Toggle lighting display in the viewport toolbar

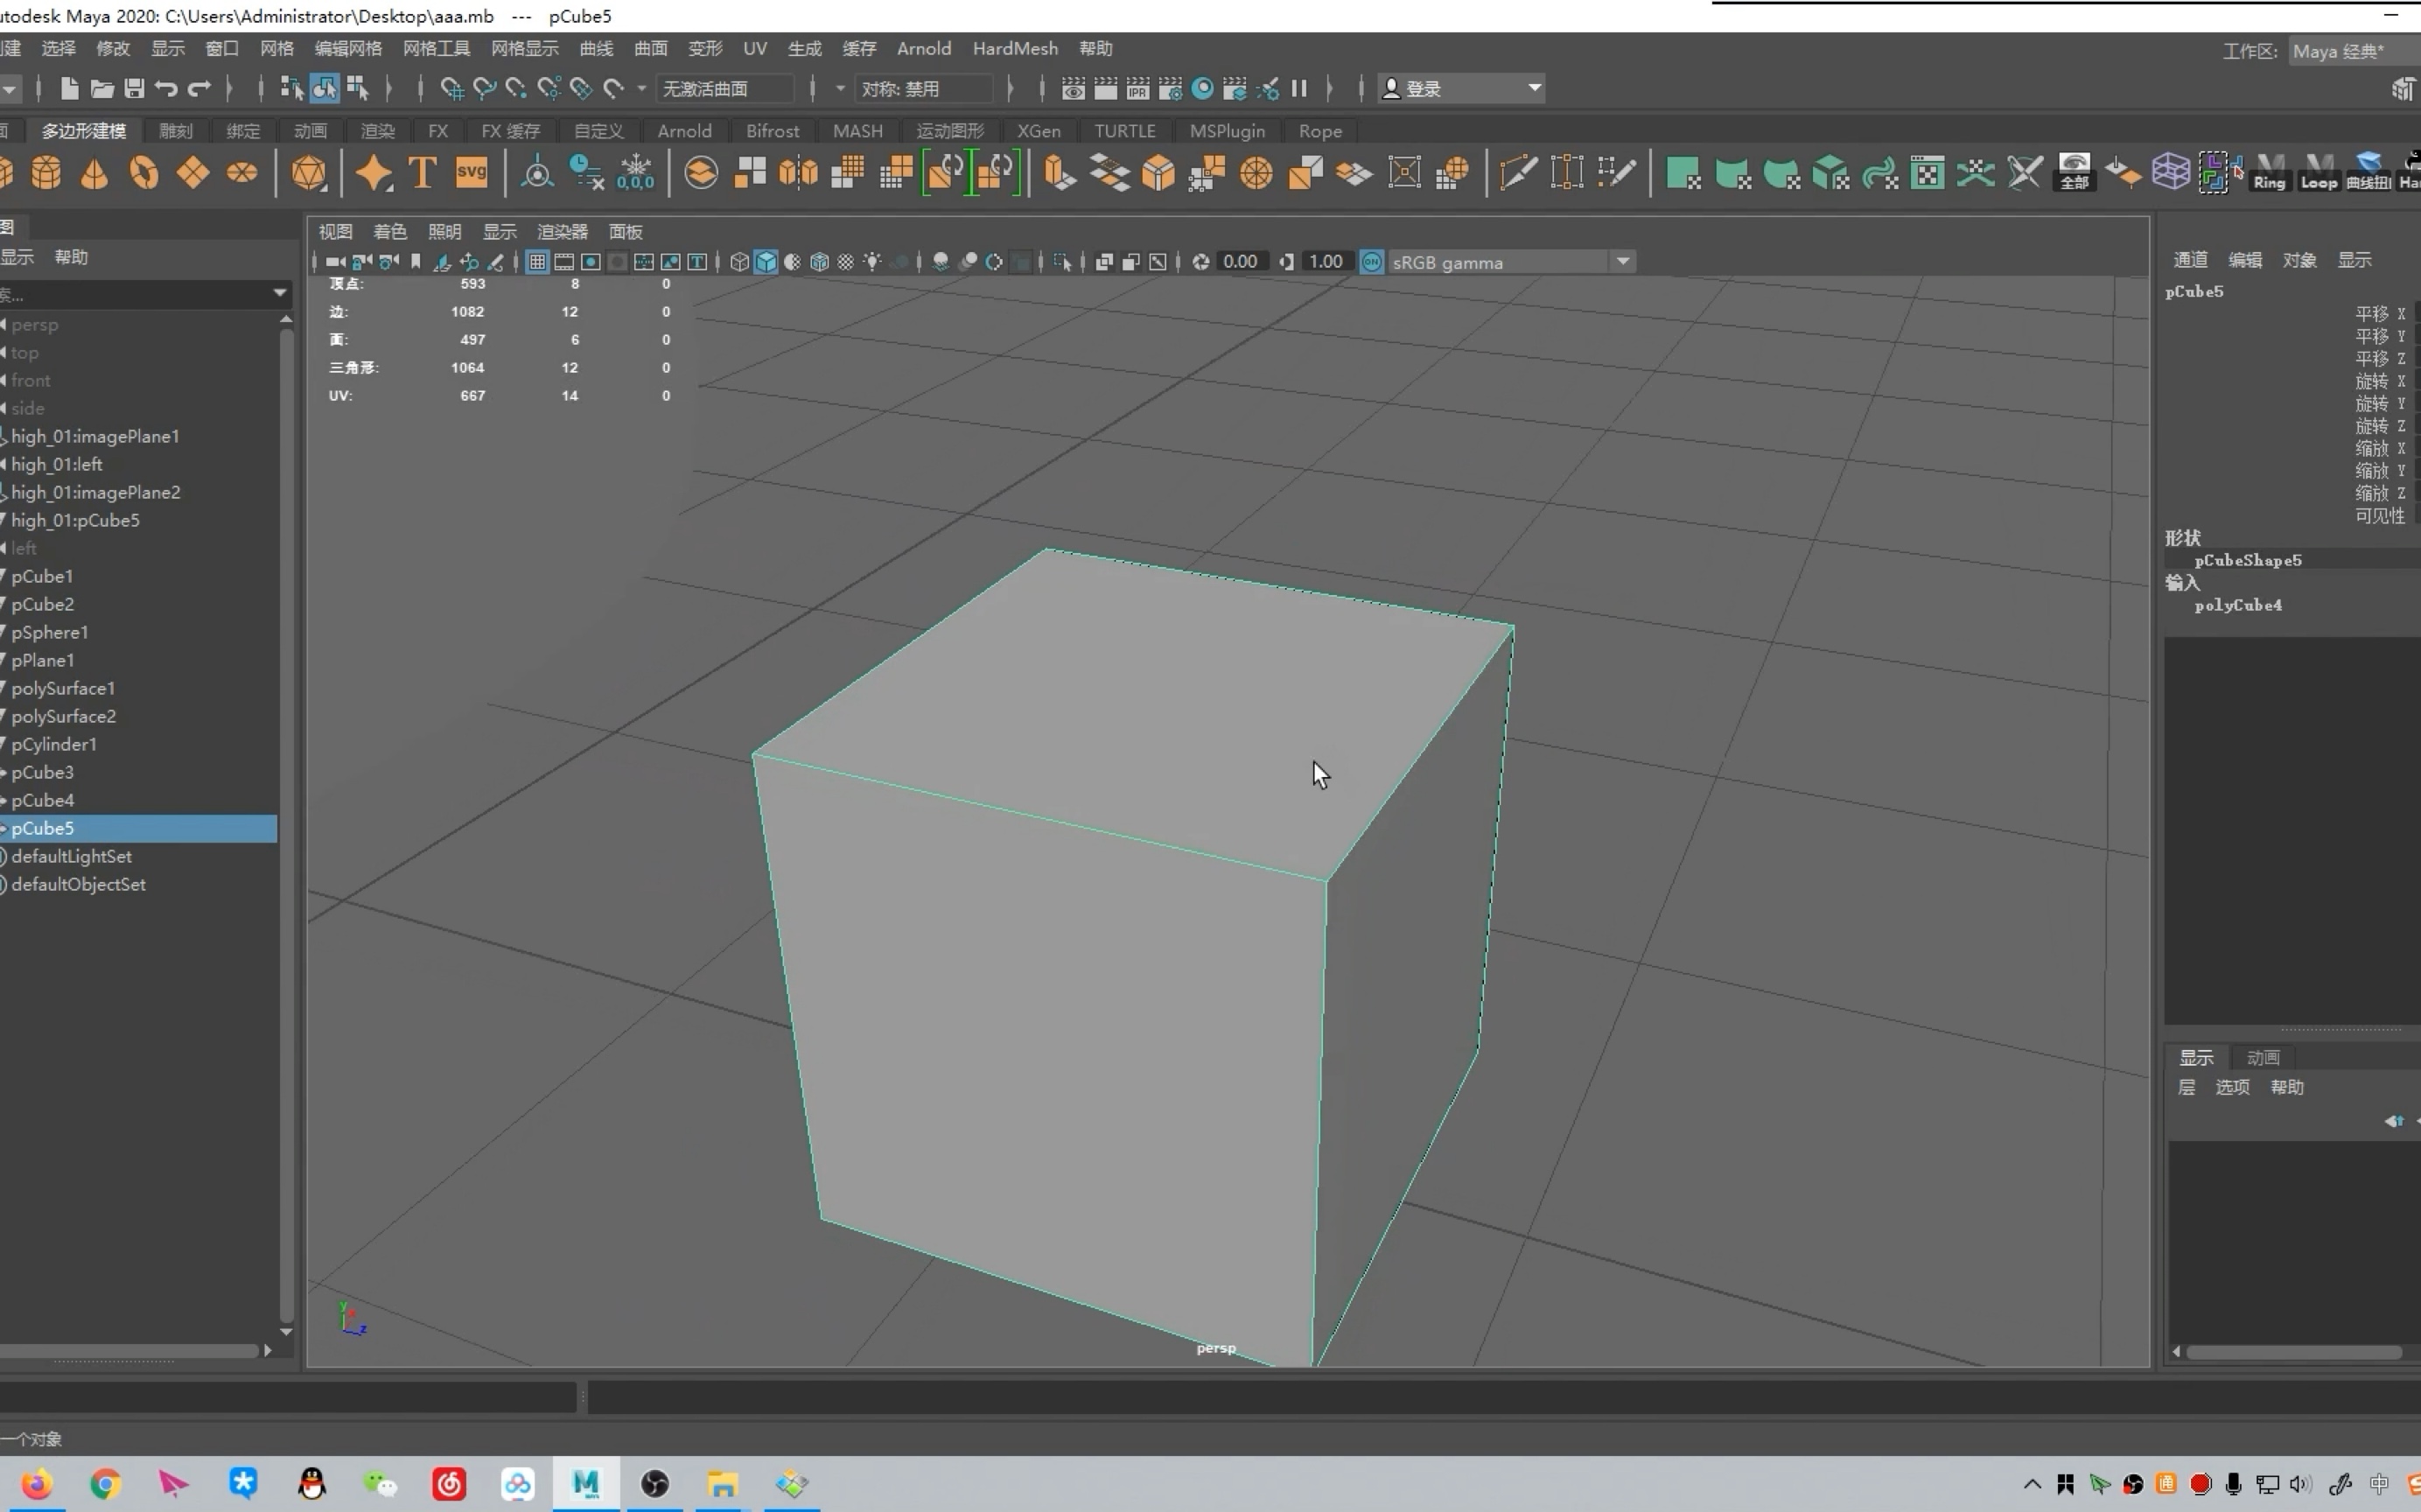point(872,262)
